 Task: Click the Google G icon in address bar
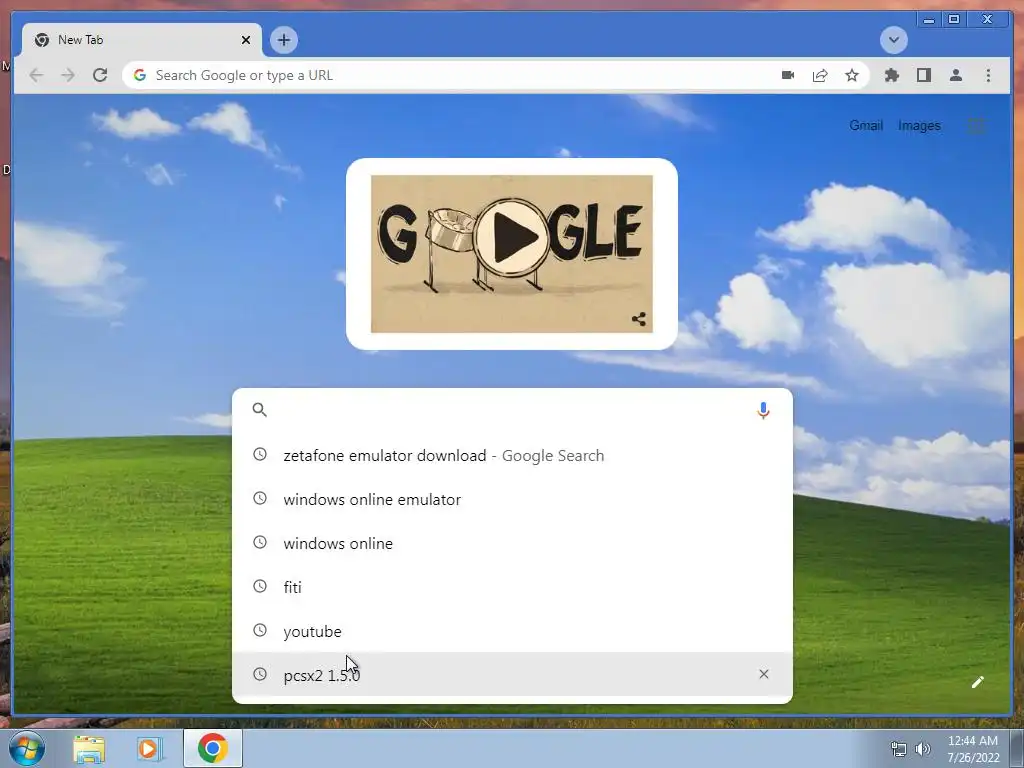(x=140, y=75)
